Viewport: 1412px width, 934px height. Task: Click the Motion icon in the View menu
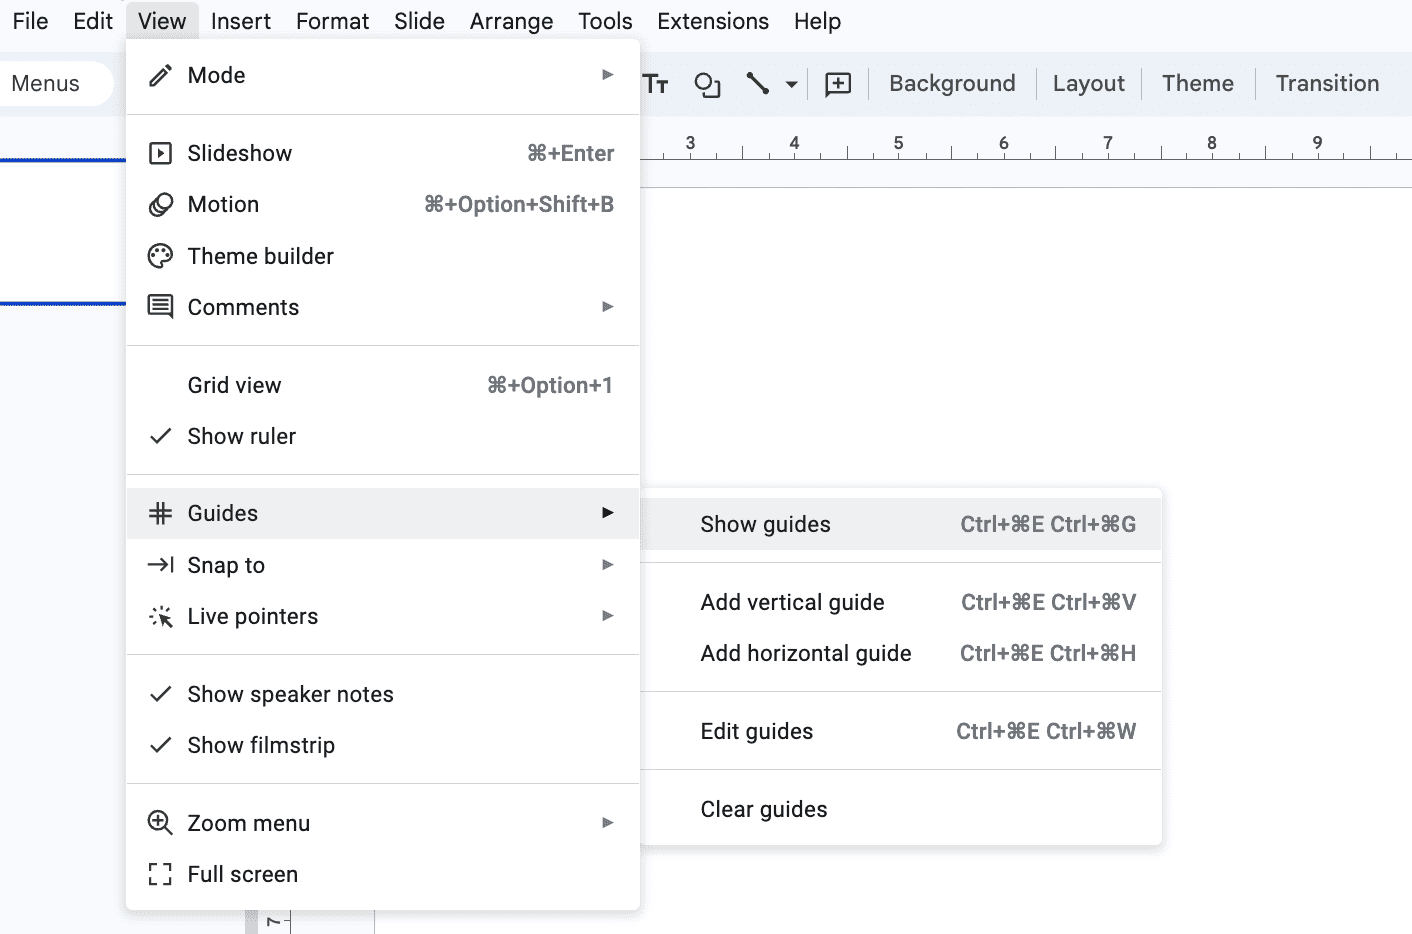(x=161, y=204)
